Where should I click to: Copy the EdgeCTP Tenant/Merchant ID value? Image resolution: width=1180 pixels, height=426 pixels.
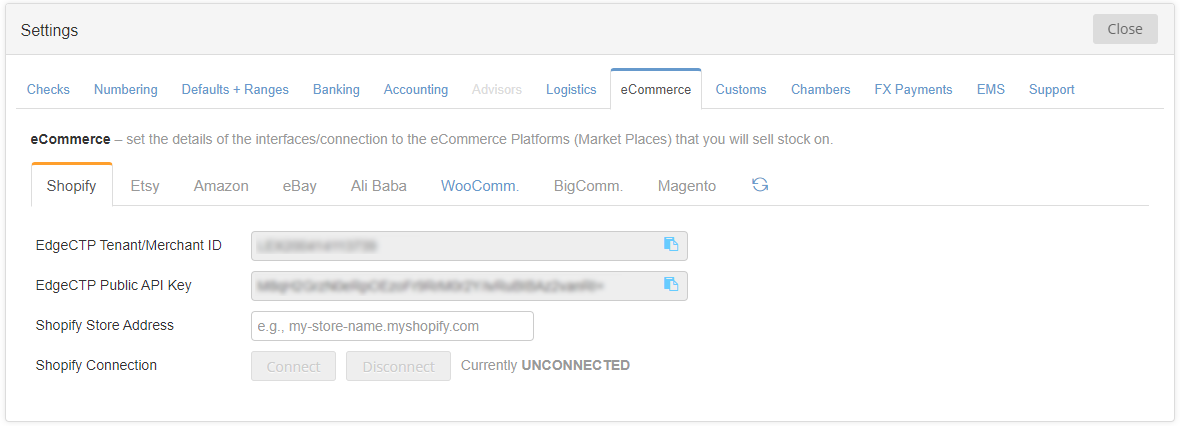click(671, 244)
